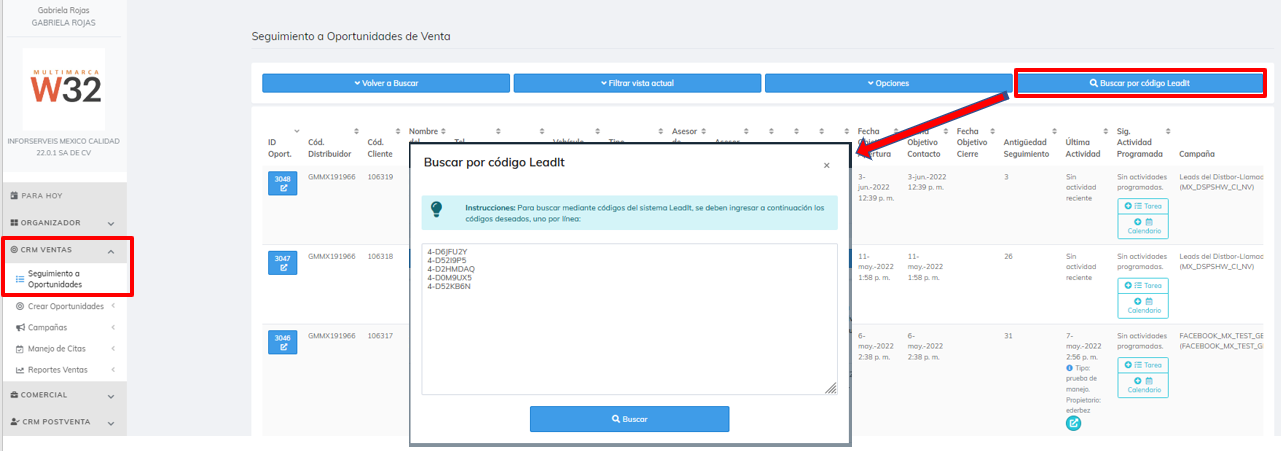
Task: Click the W32 Multimarca logo
Action: [x=63, y=88]
